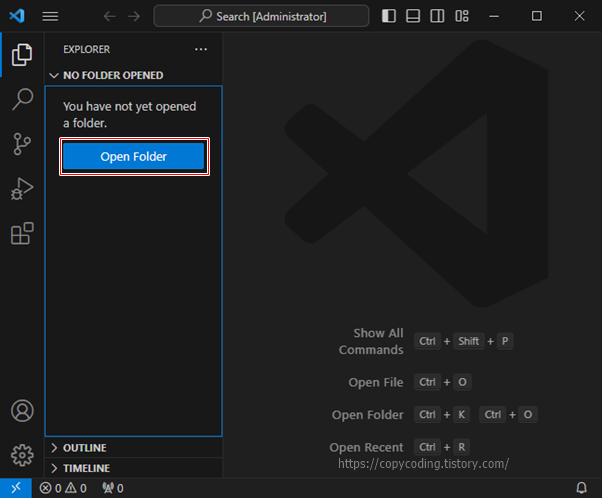Click the Open Recent shortcut label
602x498 pixels.
point(366,447)
